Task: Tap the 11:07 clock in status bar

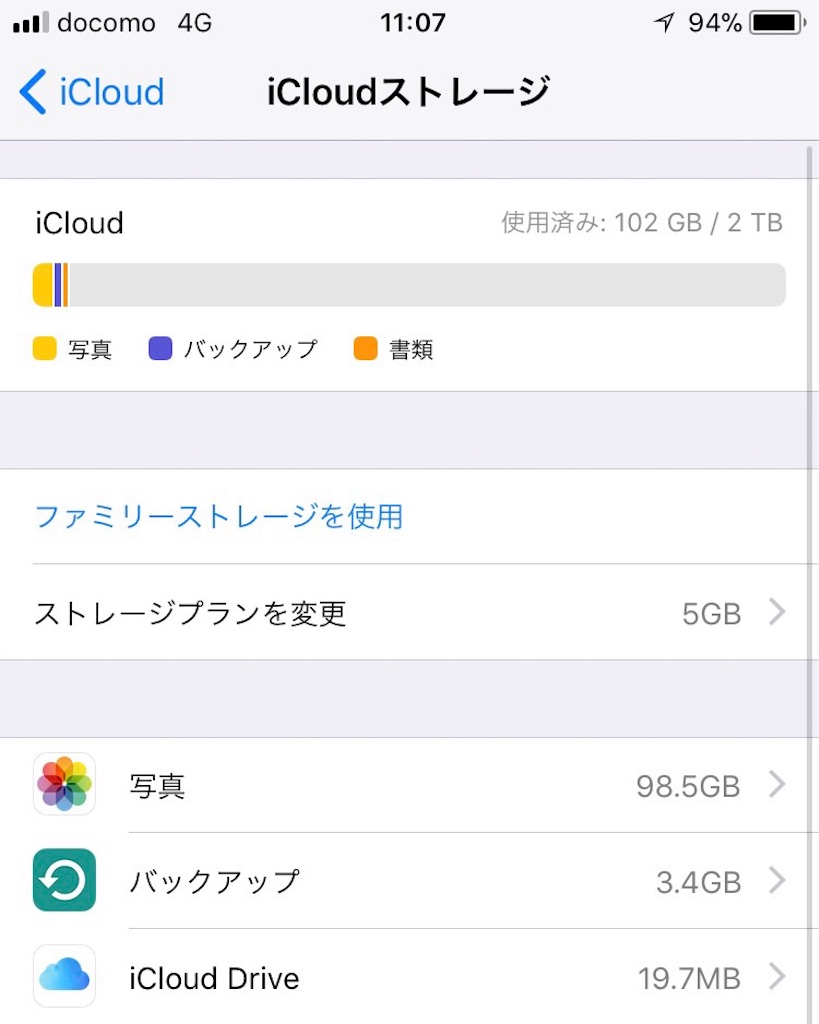Action: tap(413, 23)
